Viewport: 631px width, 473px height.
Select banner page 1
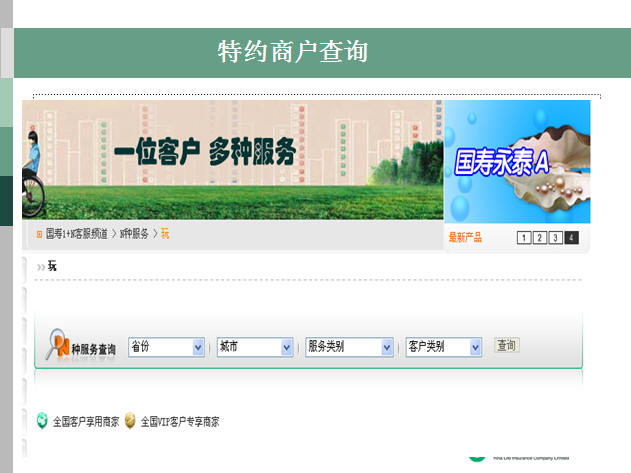click(524, 238)
